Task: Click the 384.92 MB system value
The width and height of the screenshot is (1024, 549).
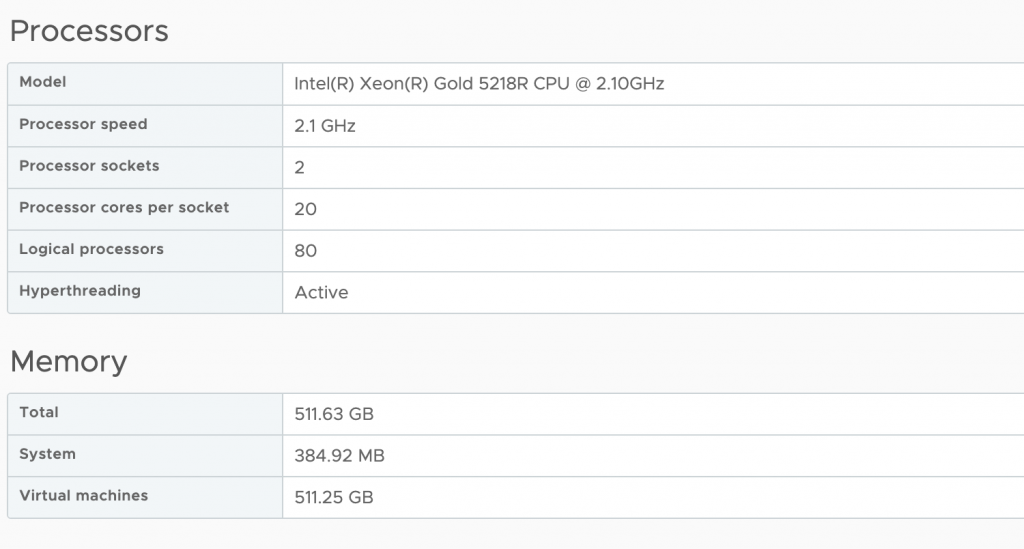Action: point(339,456)
